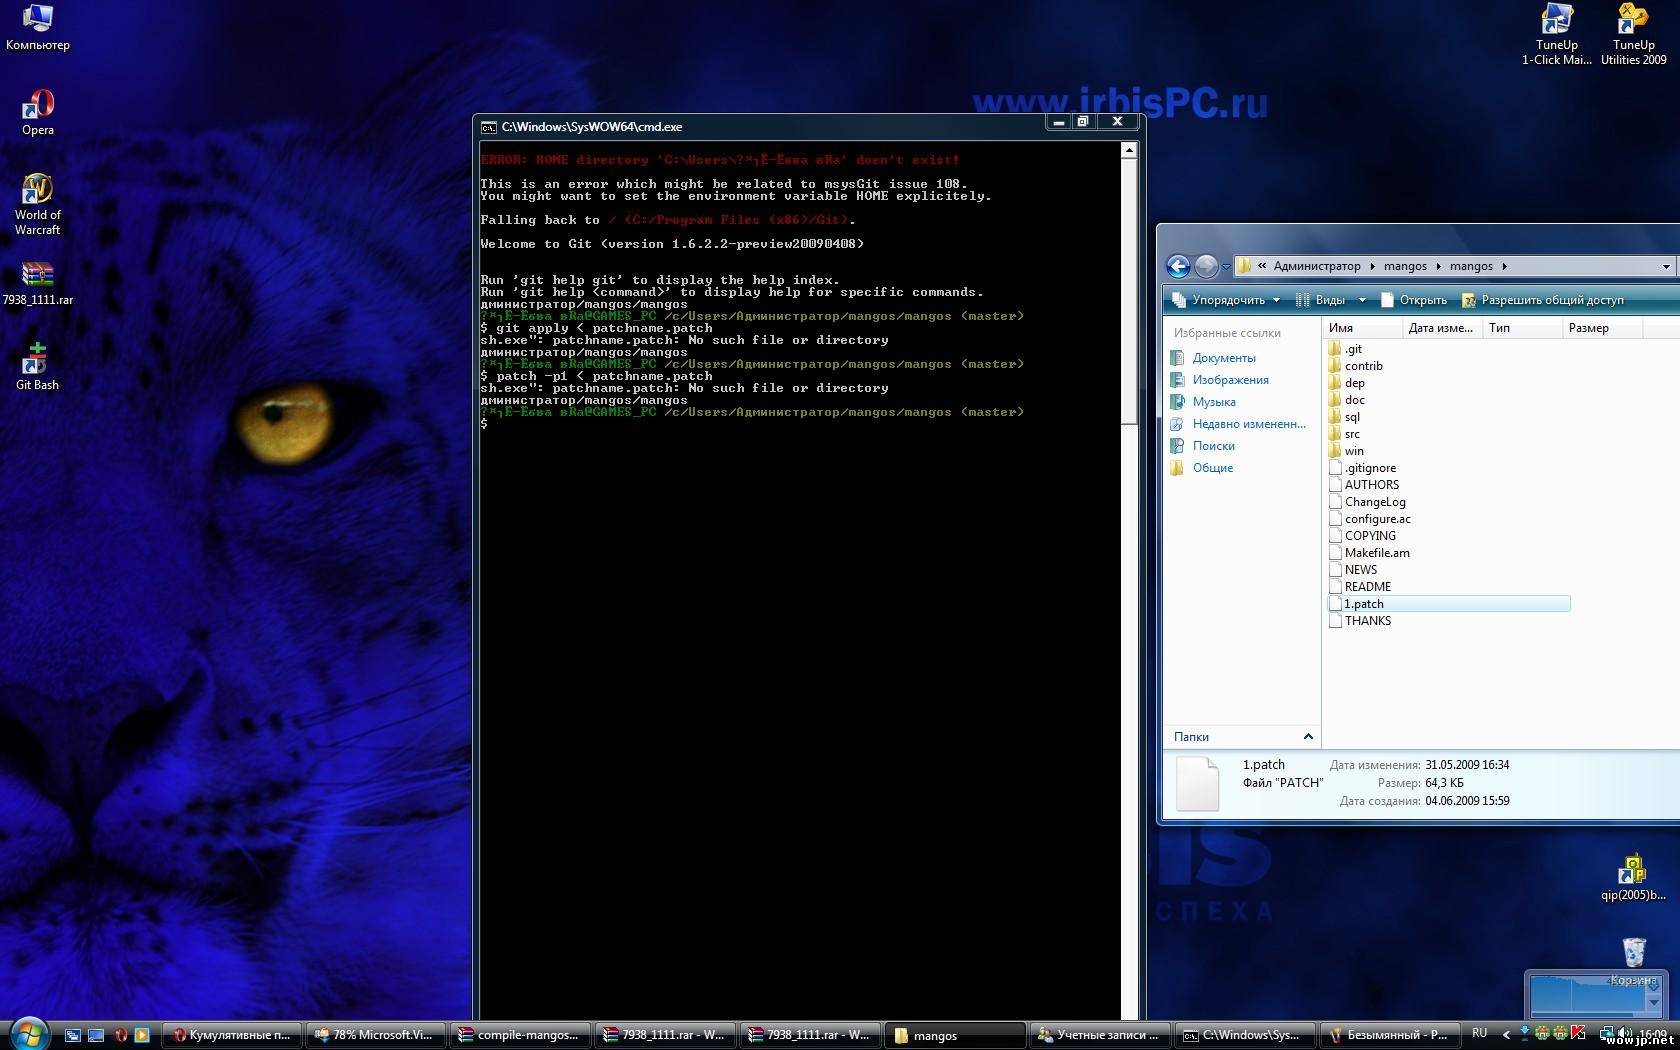This screenshot has width=1680, height=1050.
Task: Select the .git folder in Explorer
Action: [1346, 349]
